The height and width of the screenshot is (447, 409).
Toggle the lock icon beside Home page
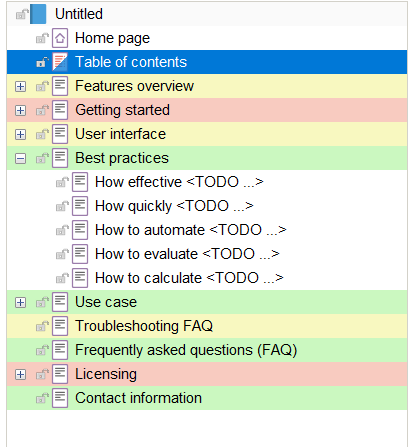tap(42, 38)
